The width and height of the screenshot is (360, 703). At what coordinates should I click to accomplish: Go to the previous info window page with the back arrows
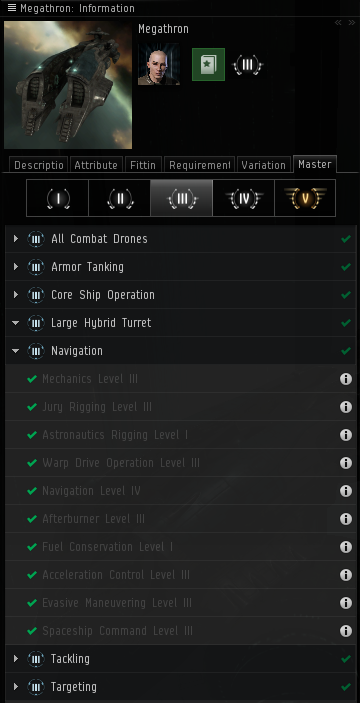coord(338,22)
